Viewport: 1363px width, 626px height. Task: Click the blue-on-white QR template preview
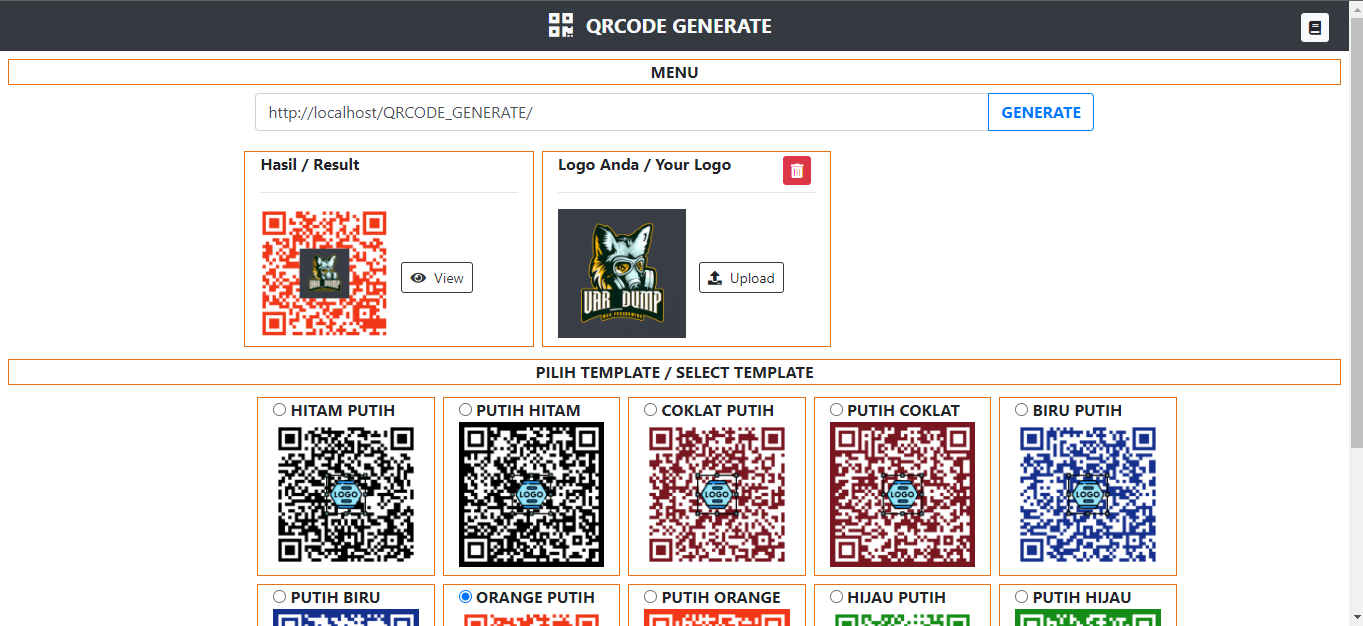(x=1088, y=494)
